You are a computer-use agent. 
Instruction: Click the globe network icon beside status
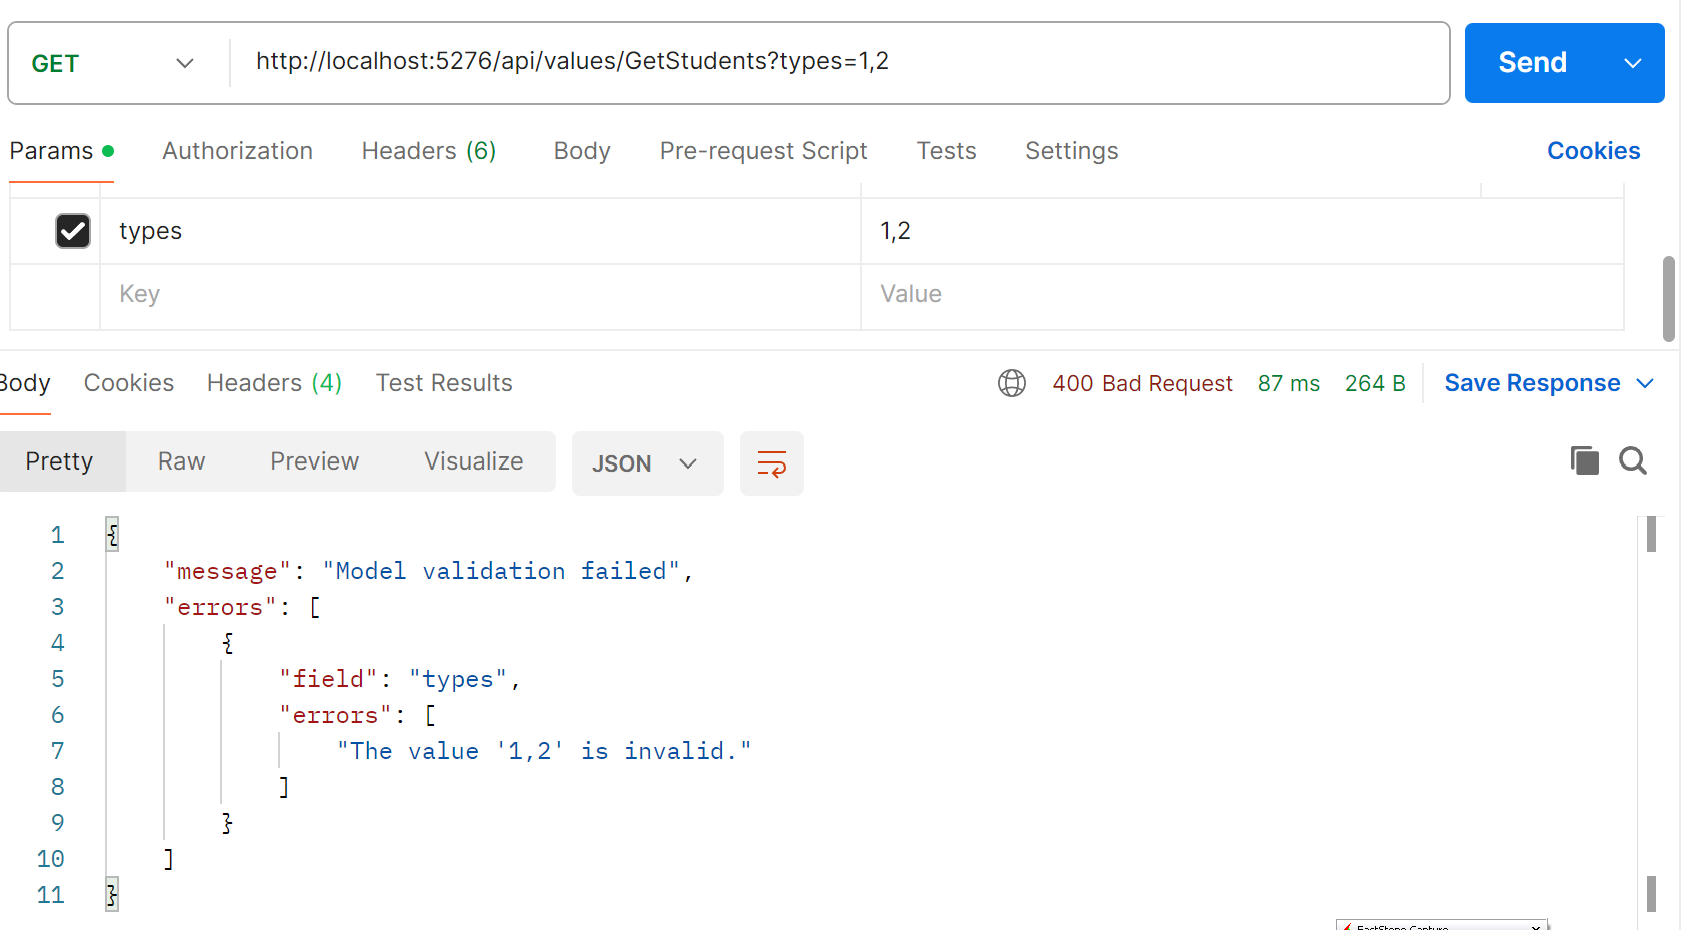click(1012, 383)
